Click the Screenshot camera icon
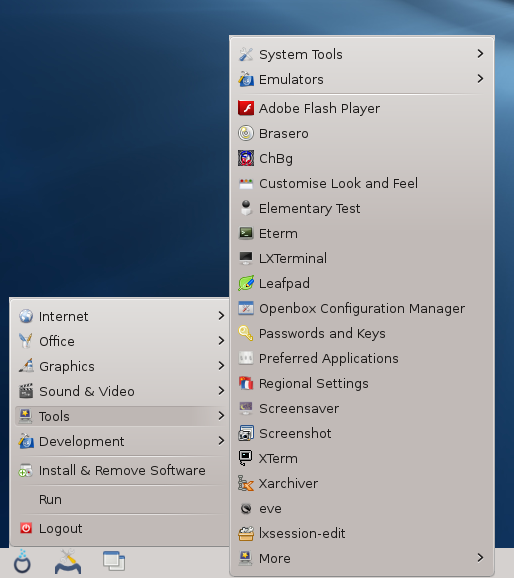Viewport: 514px width, 578px height. click(246, 434)
